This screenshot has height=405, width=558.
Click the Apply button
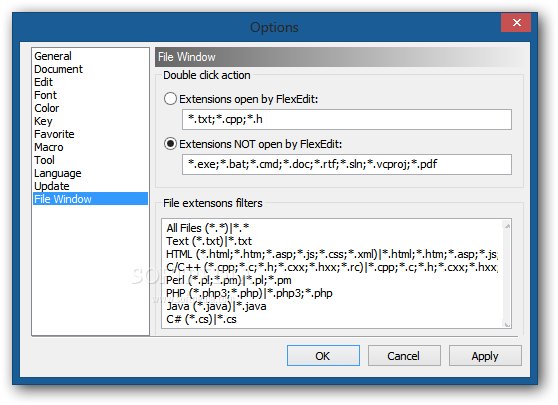[485, 356]
